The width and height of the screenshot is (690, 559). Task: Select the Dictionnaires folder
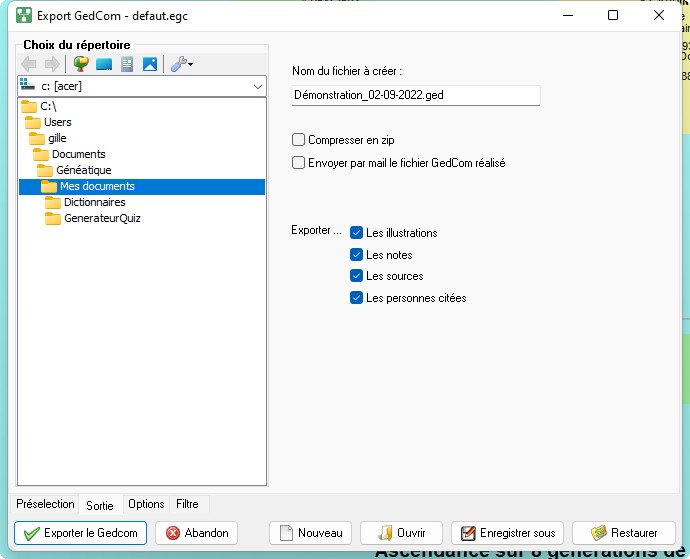[85, 202]
